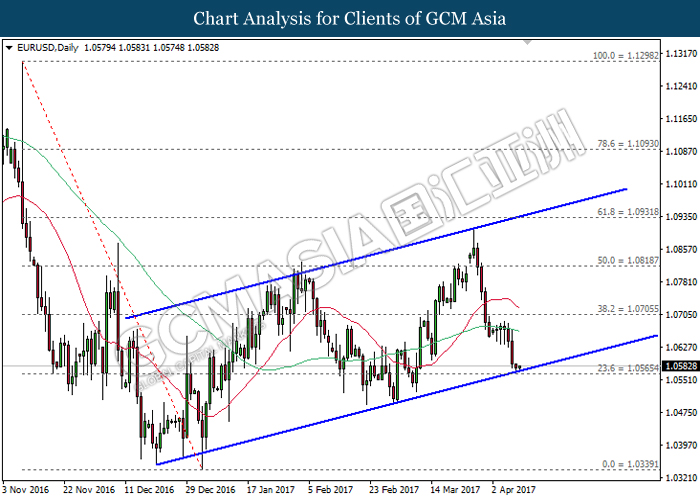Select the 78.6 = 1.10930 Fibonacci label
700x500 pixels.
coord(628,144)
